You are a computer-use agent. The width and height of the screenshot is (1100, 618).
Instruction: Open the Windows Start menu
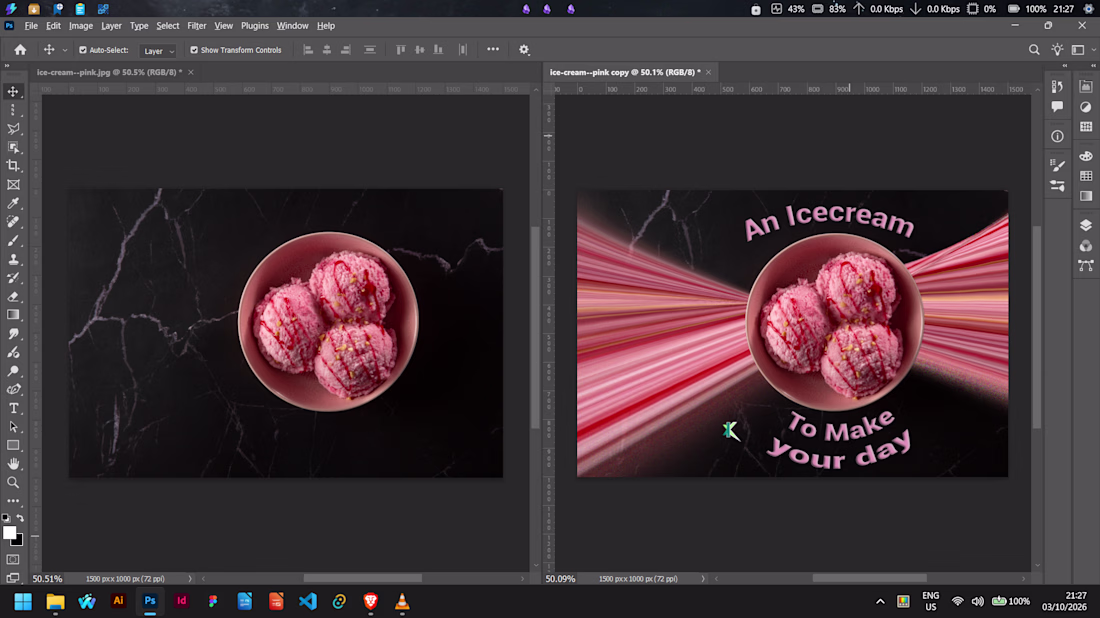pyautogui.click(x=23, y=601)
